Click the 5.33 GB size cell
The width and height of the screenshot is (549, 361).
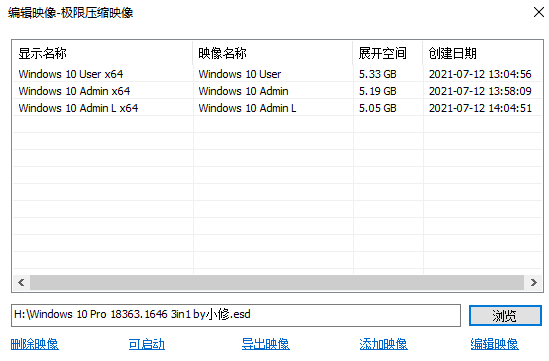coord(377,74)
